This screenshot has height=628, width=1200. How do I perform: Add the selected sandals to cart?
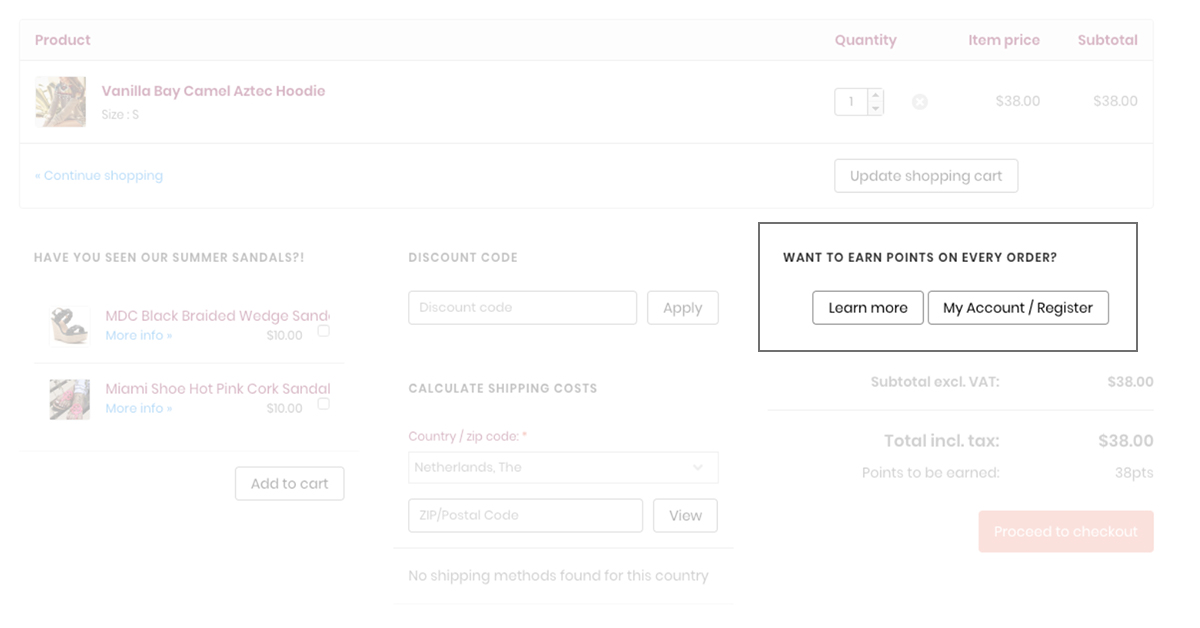pyautogui.click(x=289, y=483)
